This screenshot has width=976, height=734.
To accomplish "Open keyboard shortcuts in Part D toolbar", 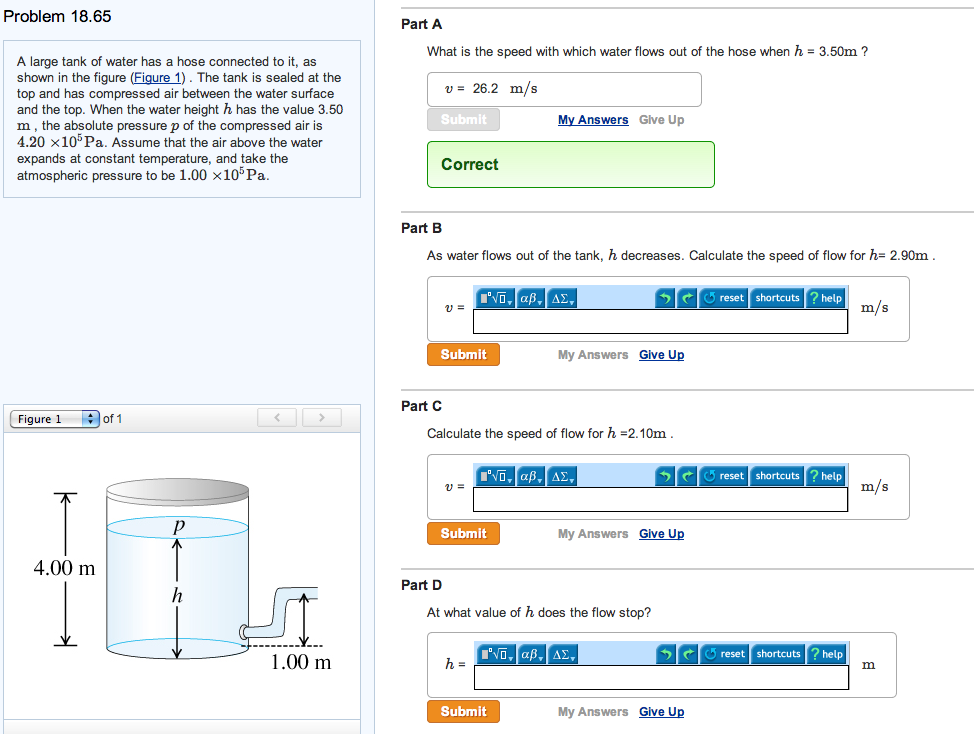I will click(x=778, y=654).
